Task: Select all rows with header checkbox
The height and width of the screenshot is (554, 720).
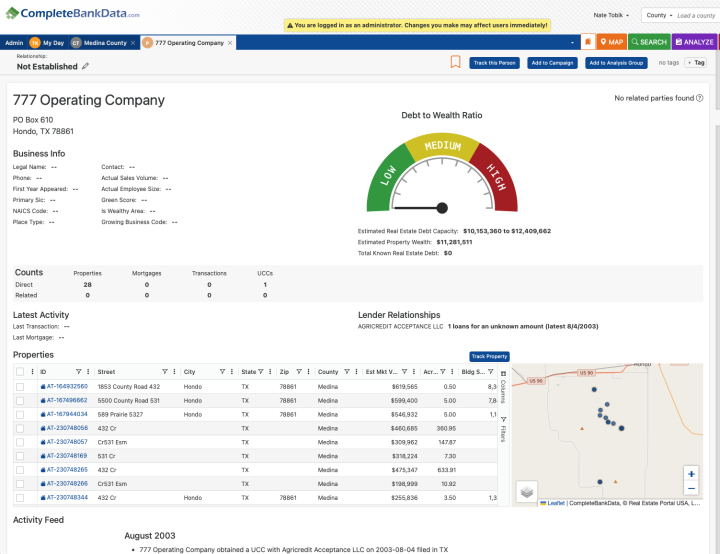Action: [x=20, y=371]
